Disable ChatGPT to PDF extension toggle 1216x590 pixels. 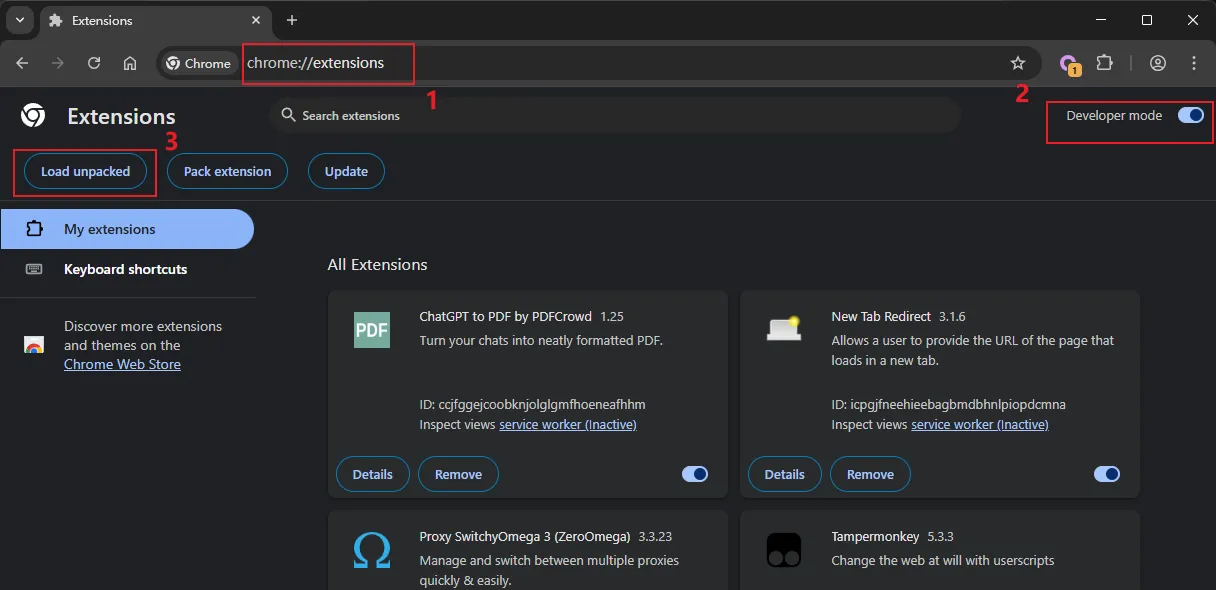coord(695,474)
